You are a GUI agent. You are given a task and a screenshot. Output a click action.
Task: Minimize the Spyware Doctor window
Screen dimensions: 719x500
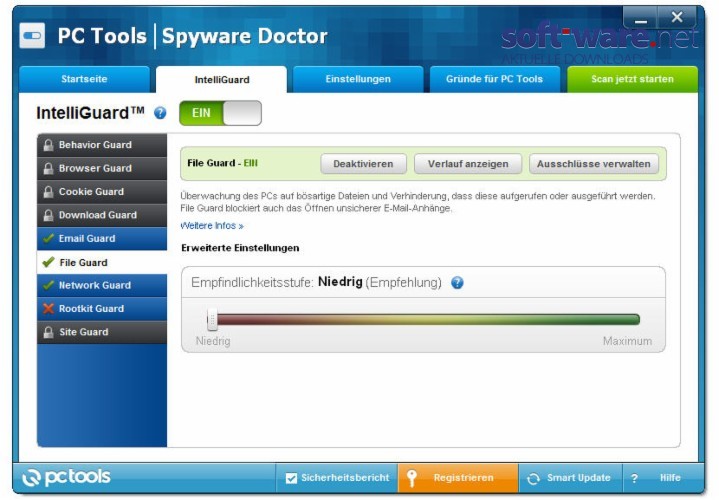tap(641, 18)
